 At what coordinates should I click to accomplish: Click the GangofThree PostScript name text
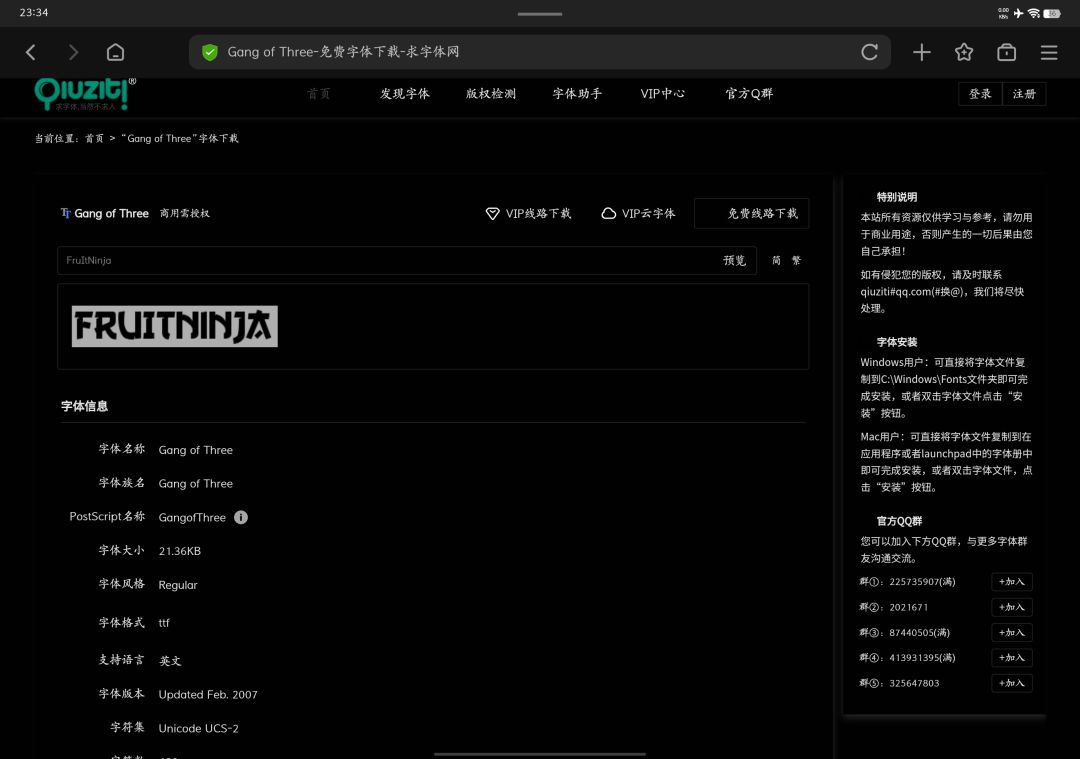(x=192, y=517)
